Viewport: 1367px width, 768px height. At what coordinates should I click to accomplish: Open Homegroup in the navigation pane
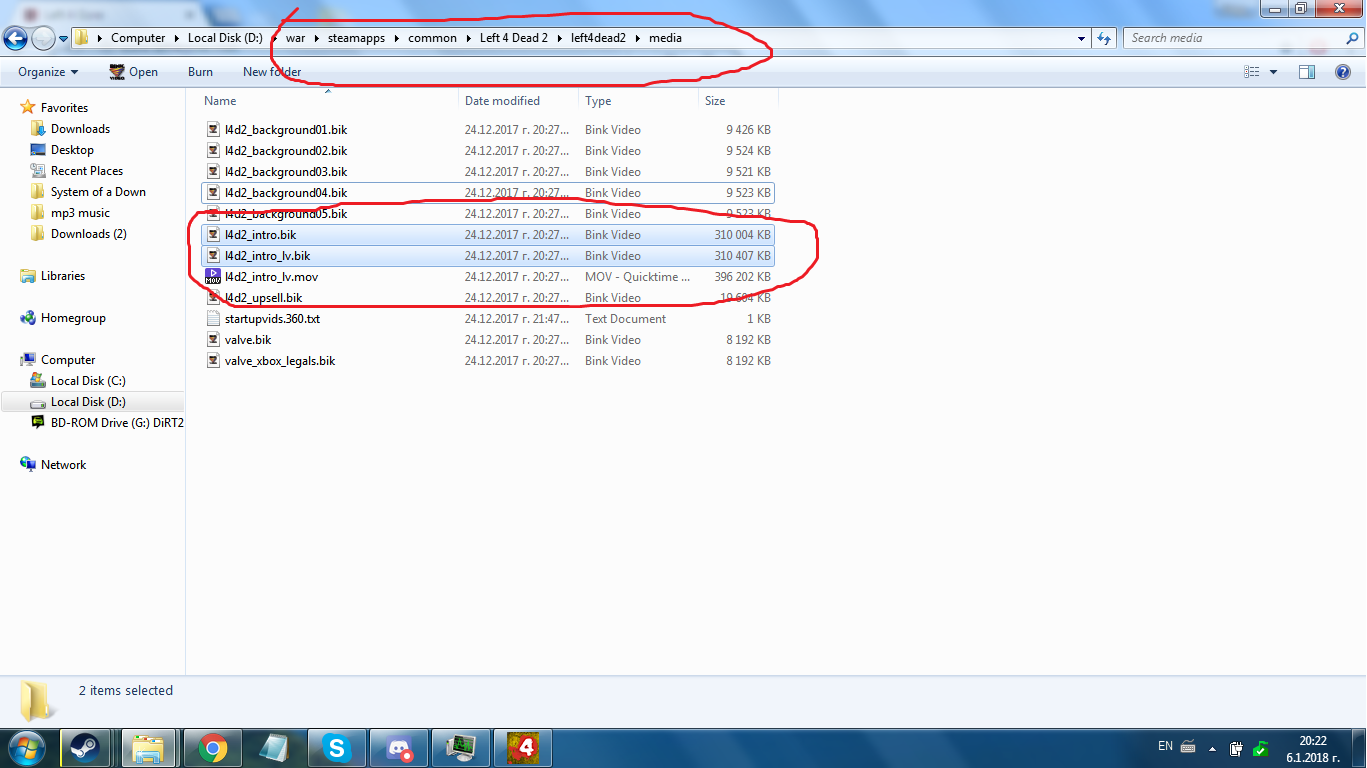[x=73, y=318]
